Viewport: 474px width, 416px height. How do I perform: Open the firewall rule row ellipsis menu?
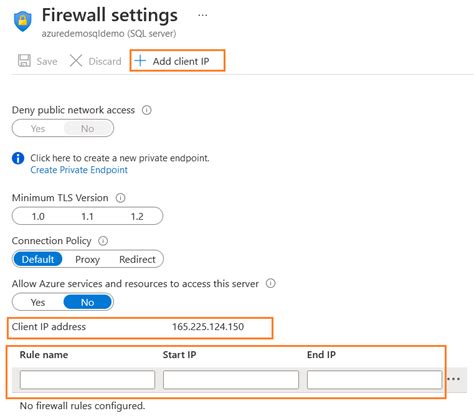[454, 379]
